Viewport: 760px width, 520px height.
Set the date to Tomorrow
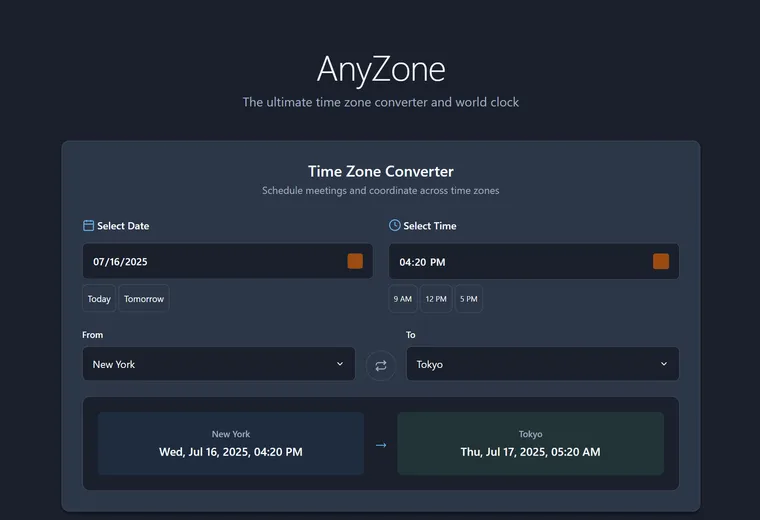tap(144, 299)
